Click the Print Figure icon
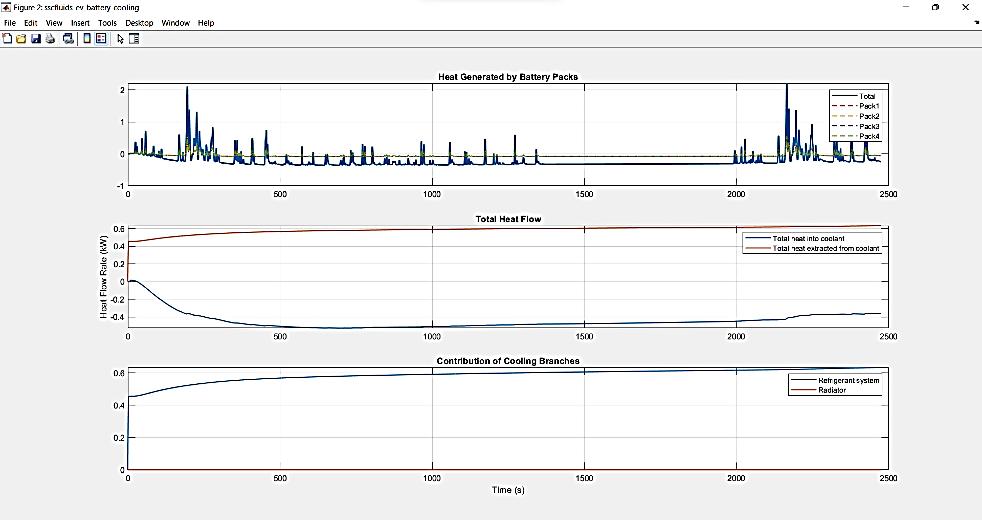Viewport: 982px width, 520px height. tap(50, 39)
